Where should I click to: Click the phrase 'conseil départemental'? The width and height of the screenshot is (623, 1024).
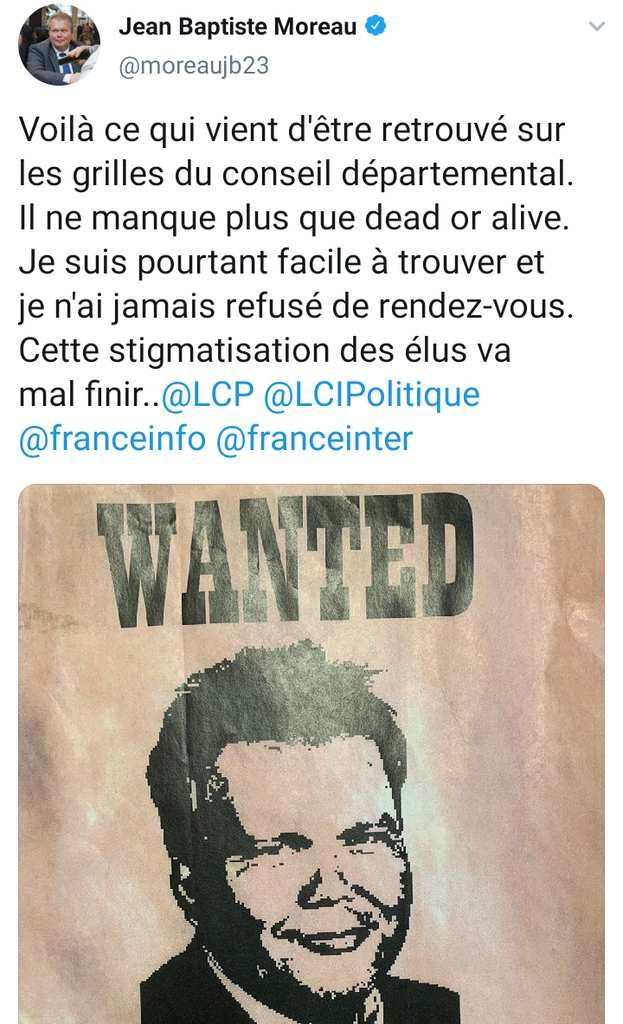click(393, 174)
